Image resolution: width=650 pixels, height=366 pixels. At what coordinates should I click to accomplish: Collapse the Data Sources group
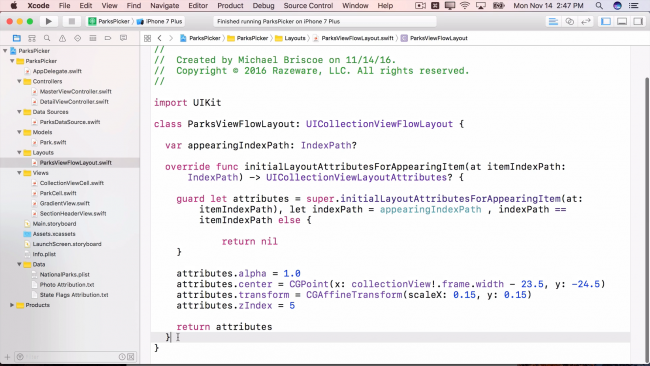(19, 112)
